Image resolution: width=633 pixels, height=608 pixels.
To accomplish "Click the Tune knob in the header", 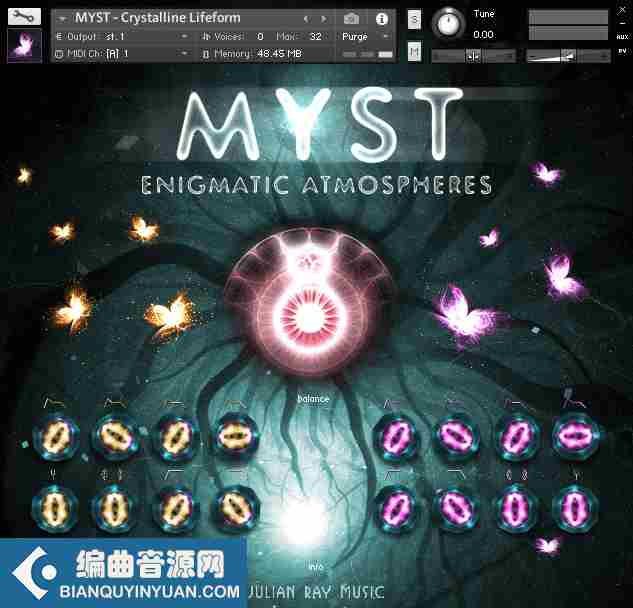I will pos(448,23).
